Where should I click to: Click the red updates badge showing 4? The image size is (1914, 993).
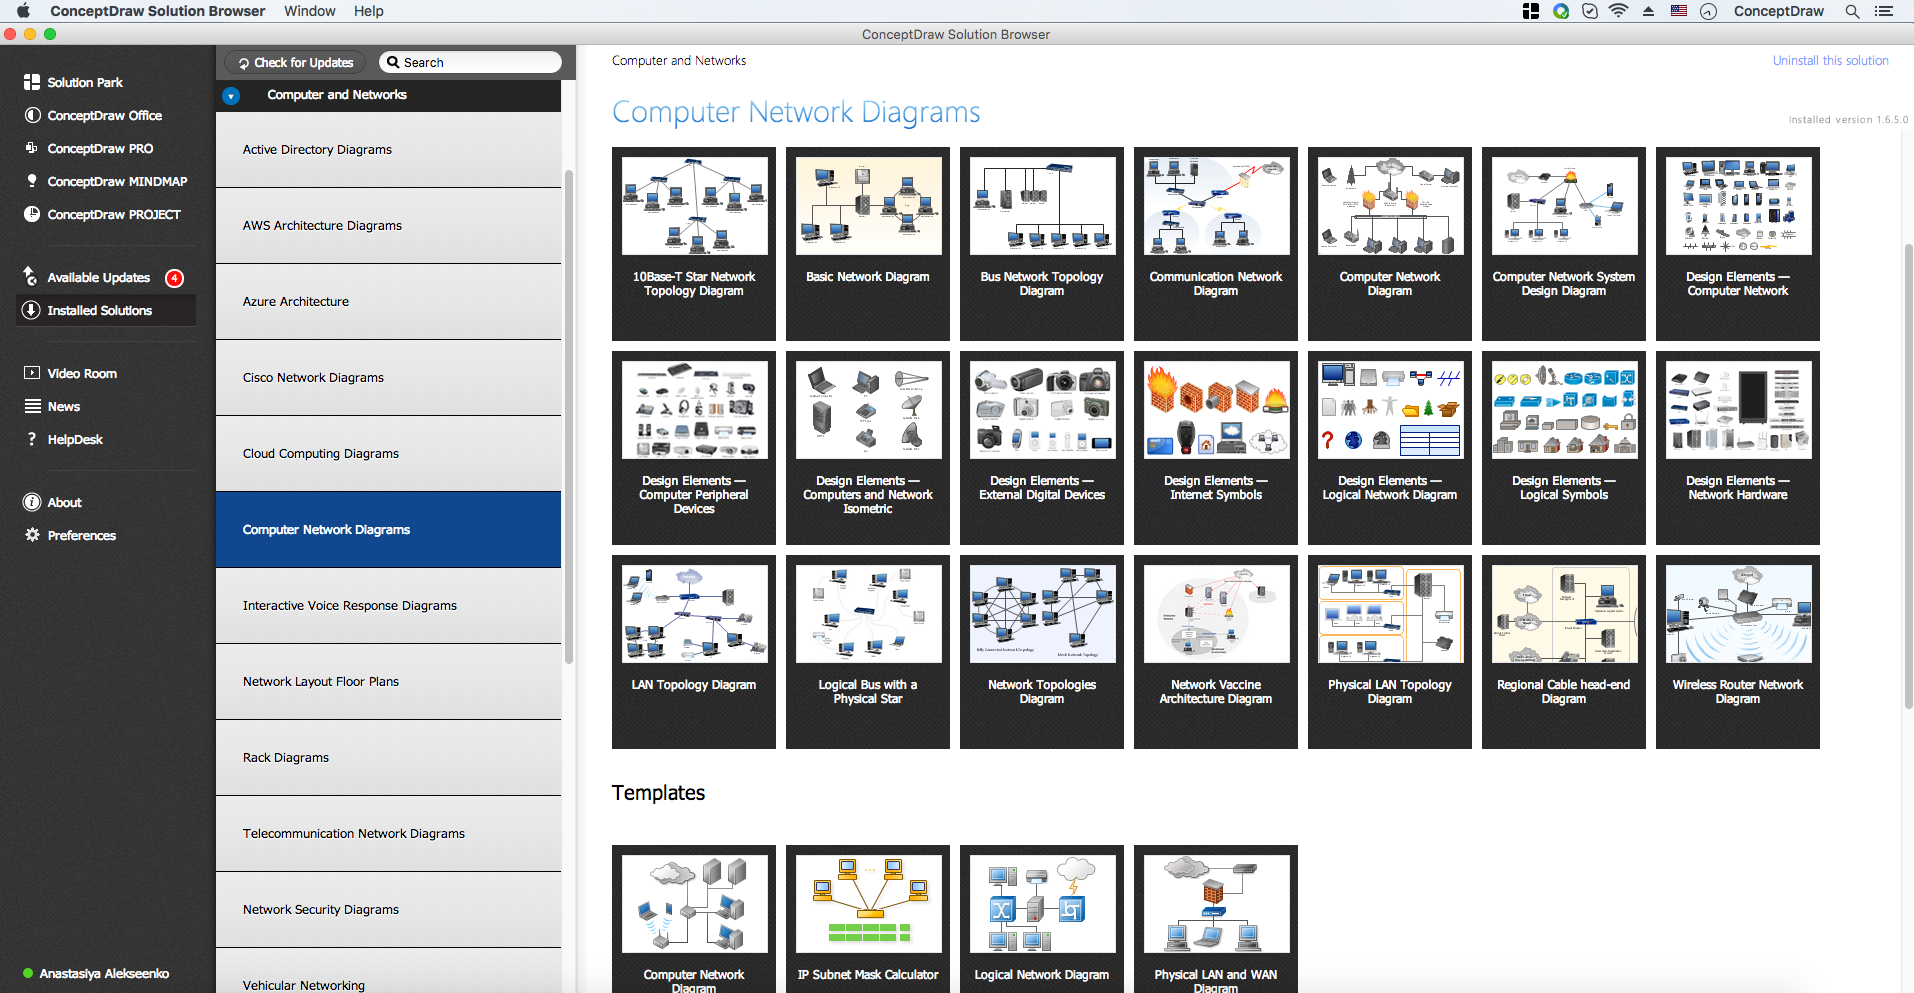175,278
